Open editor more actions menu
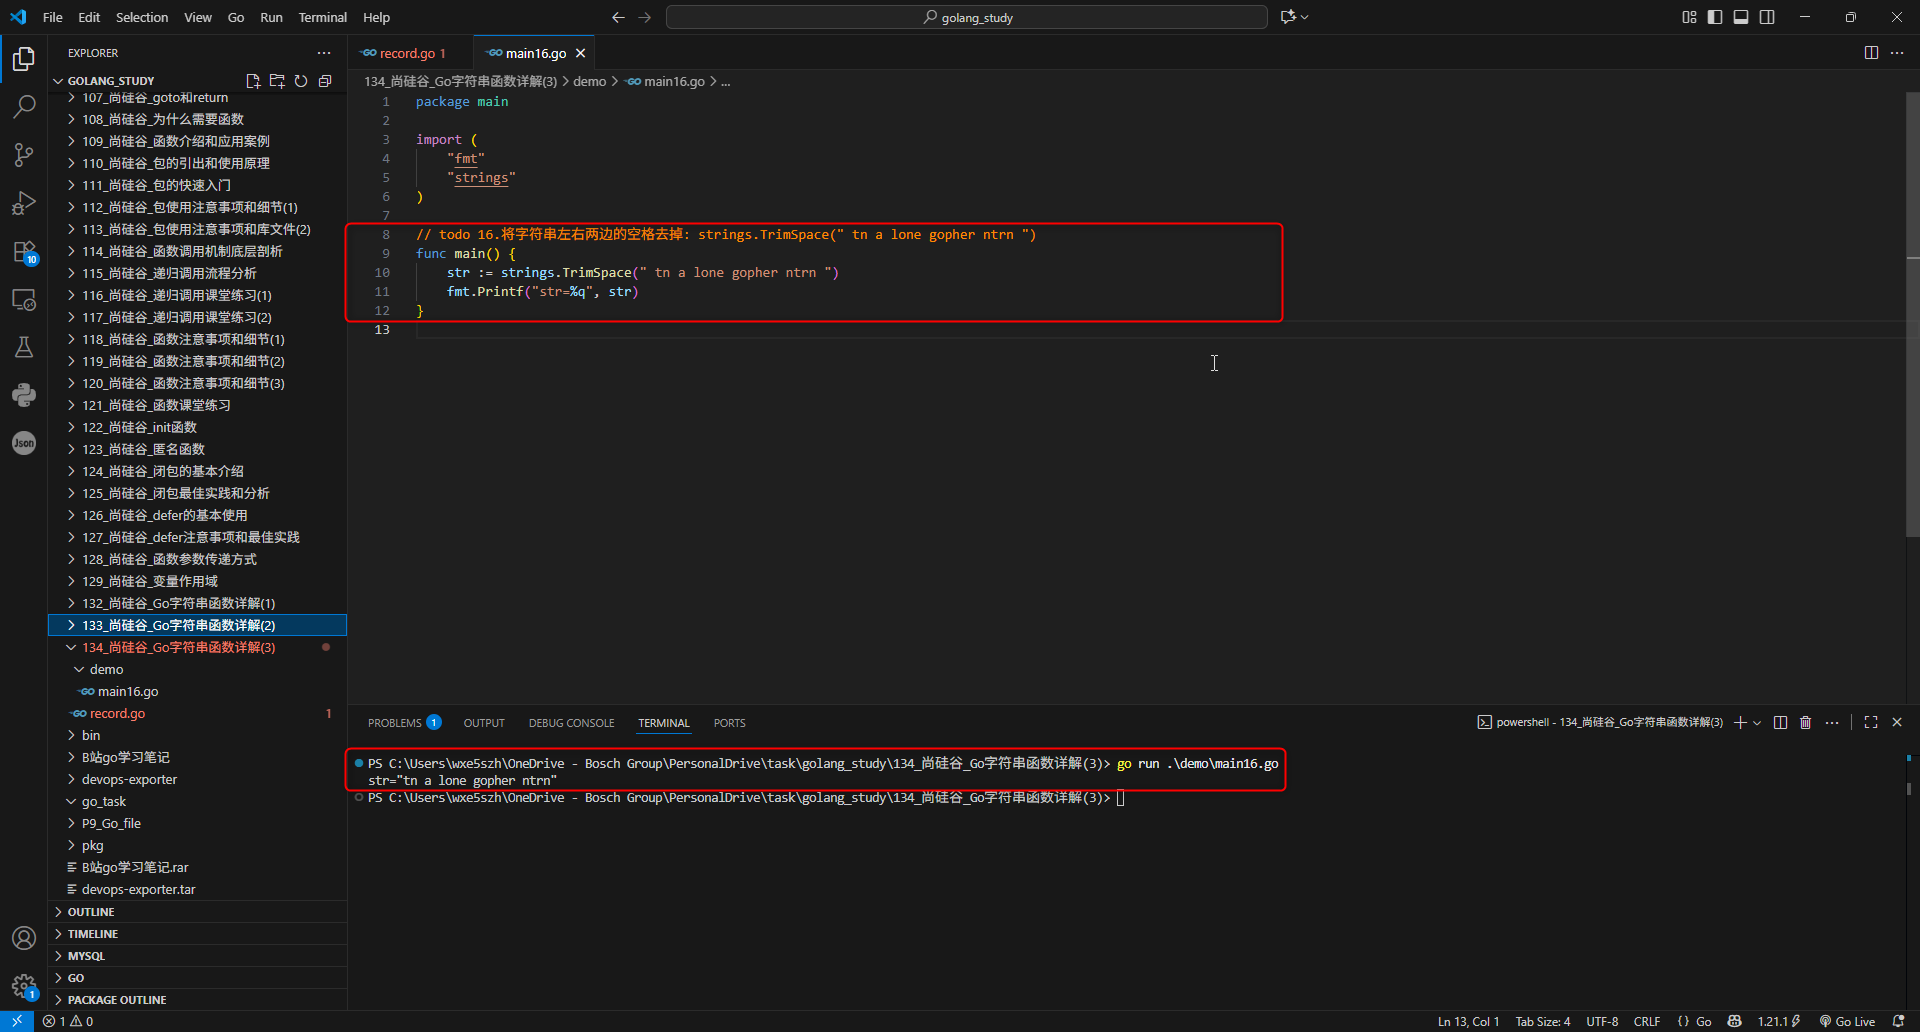The image size is (1920, 1032). (x=1897, y=53)
